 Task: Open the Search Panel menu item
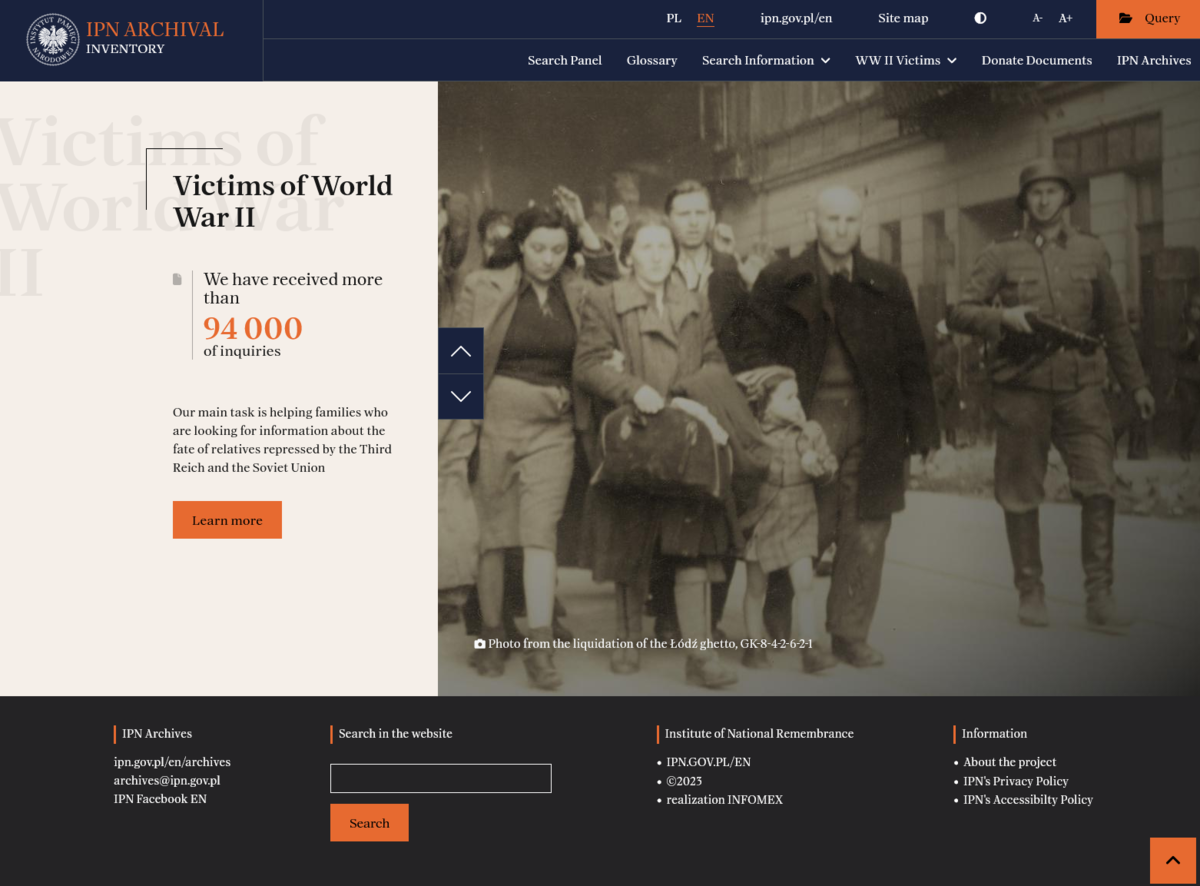(565, 60)
